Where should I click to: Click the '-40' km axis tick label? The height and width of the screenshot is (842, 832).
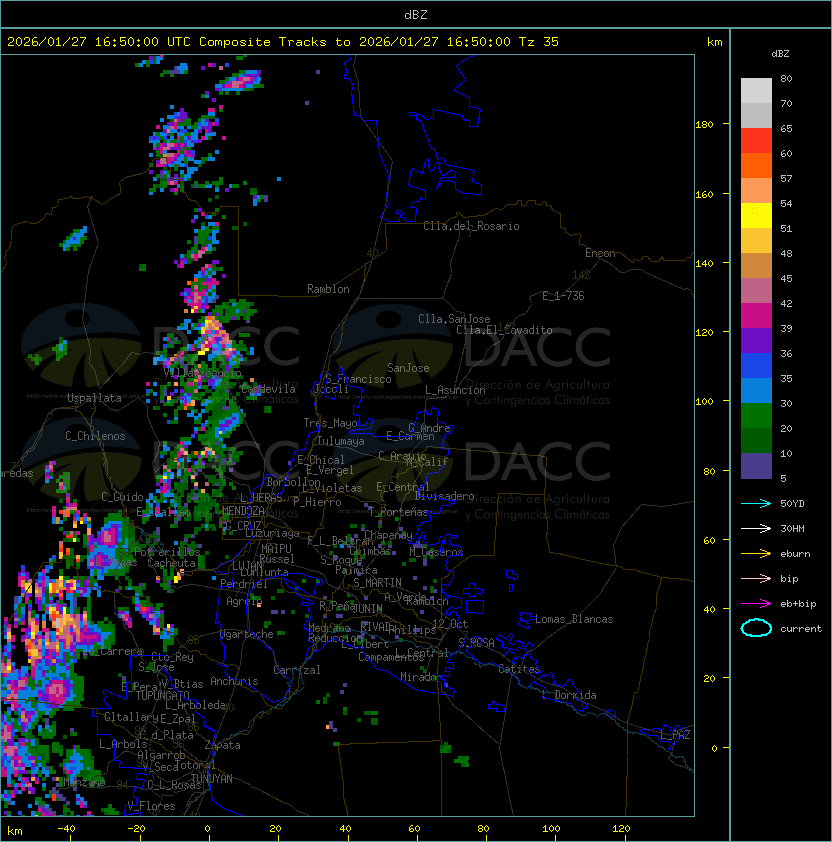tap(67, 829)
